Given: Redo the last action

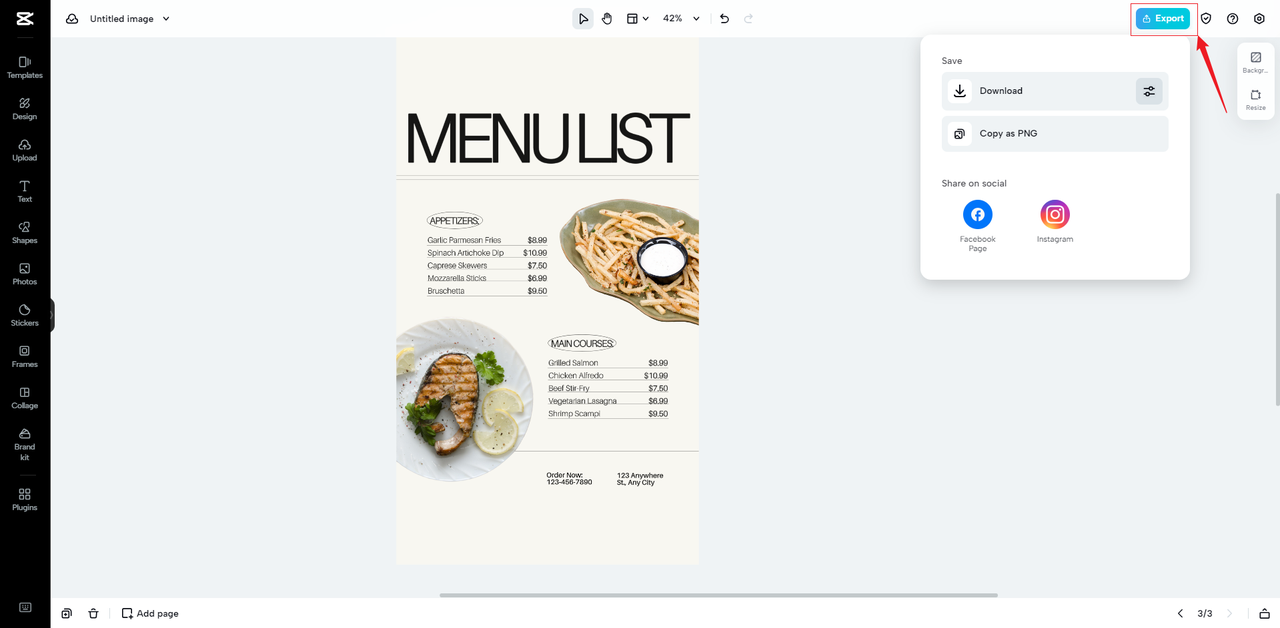Looking at the screenshot, I should click(748, 19).
